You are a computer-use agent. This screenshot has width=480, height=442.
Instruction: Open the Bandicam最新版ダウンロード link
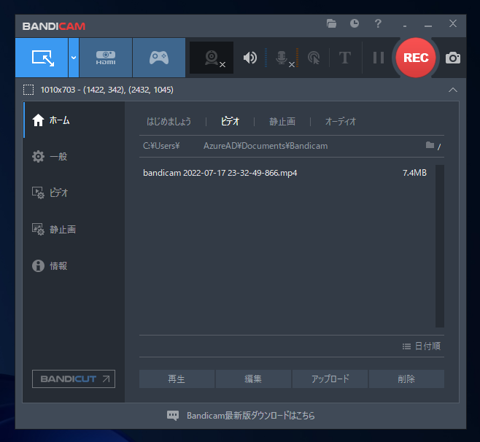[251, 416]
